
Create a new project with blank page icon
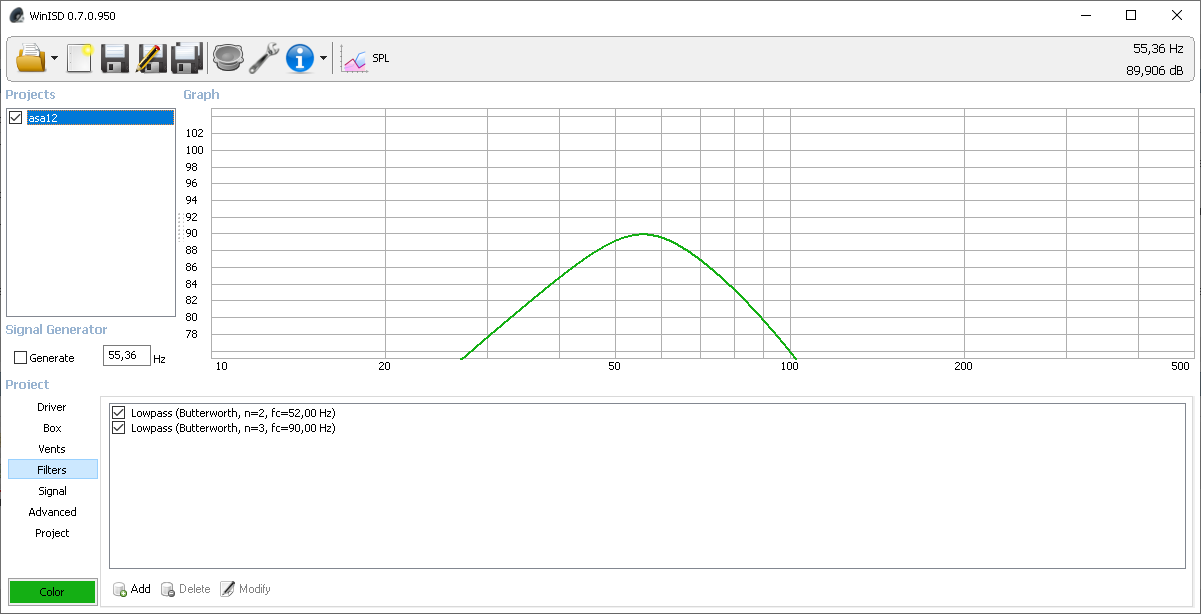[79, 58]
